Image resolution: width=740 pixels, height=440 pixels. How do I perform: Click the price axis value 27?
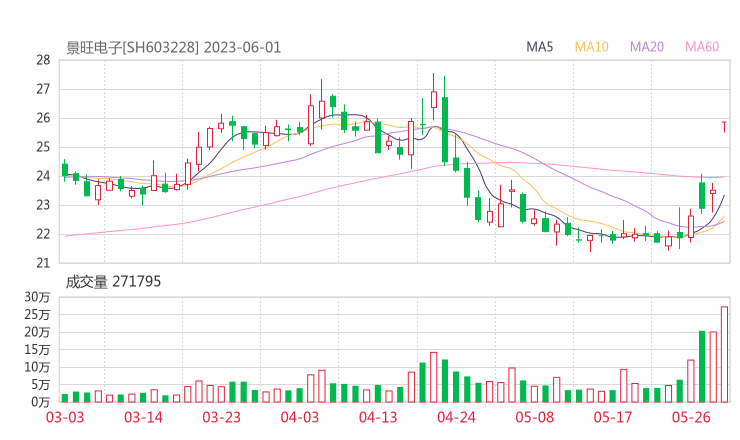pyautogui.click(x=43, y=89)
